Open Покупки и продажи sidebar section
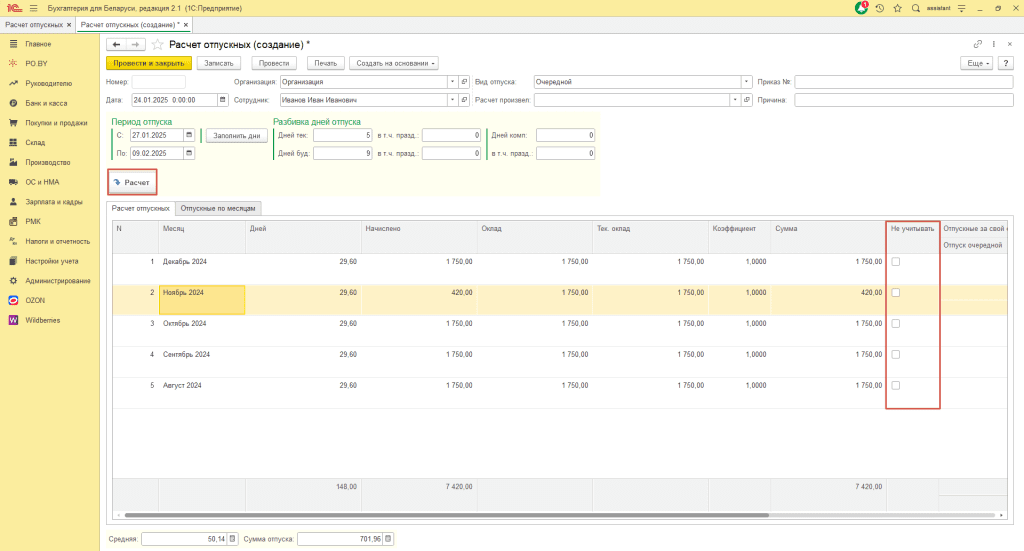 click(56, 123)
